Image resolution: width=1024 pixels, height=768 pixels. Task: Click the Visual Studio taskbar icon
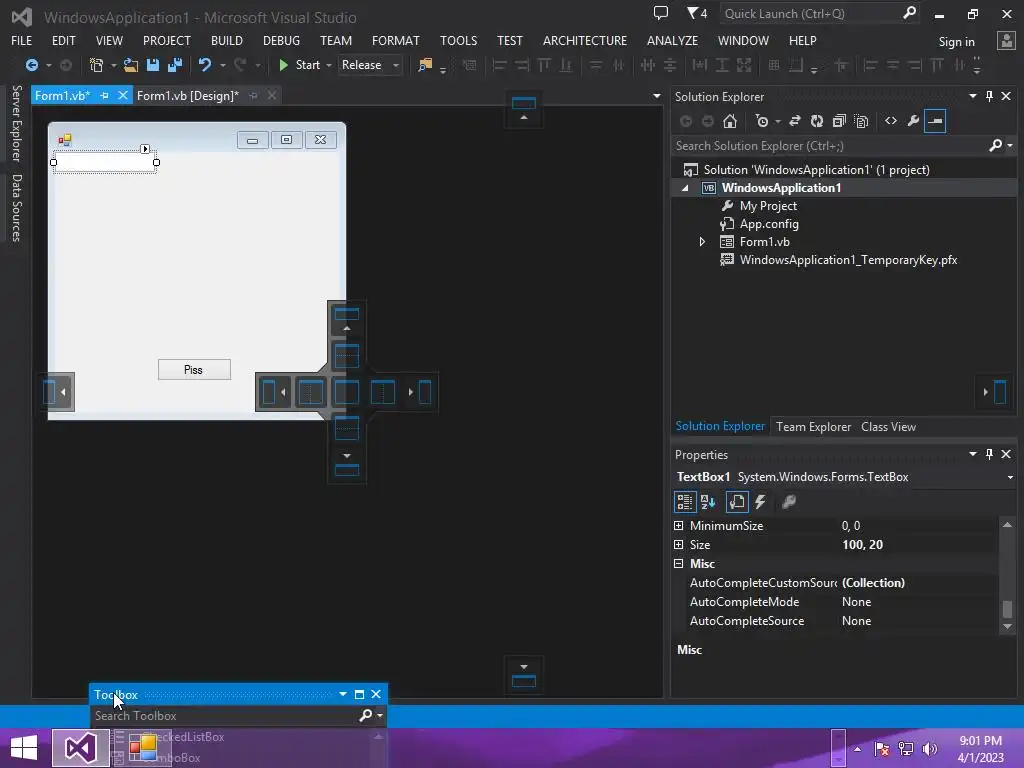click(x=80, y=748)
